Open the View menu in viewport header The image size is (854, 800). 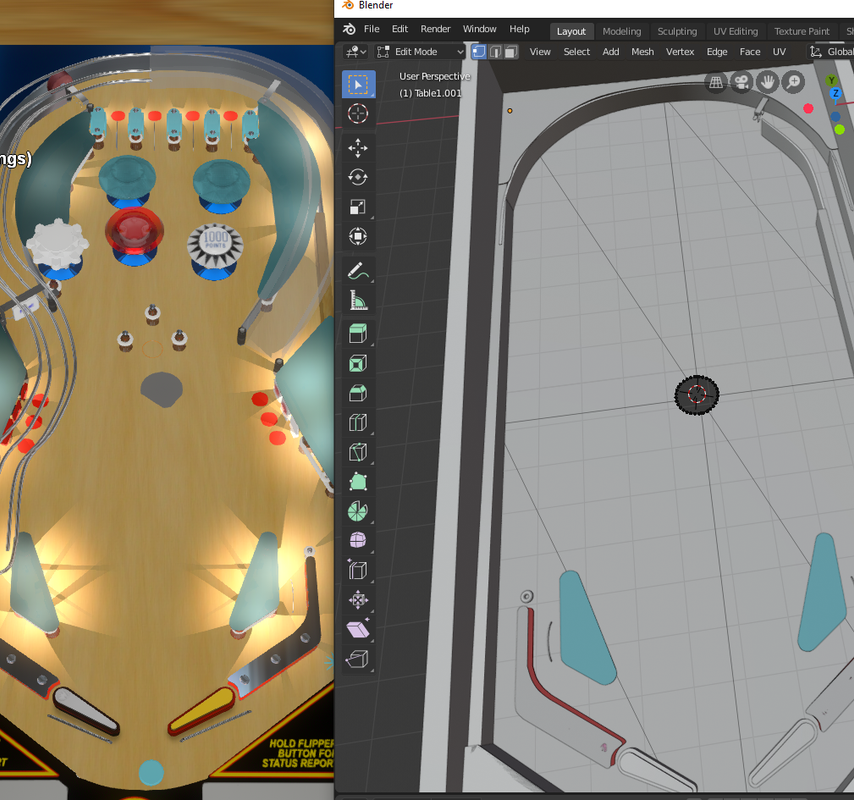pos(540,52)
